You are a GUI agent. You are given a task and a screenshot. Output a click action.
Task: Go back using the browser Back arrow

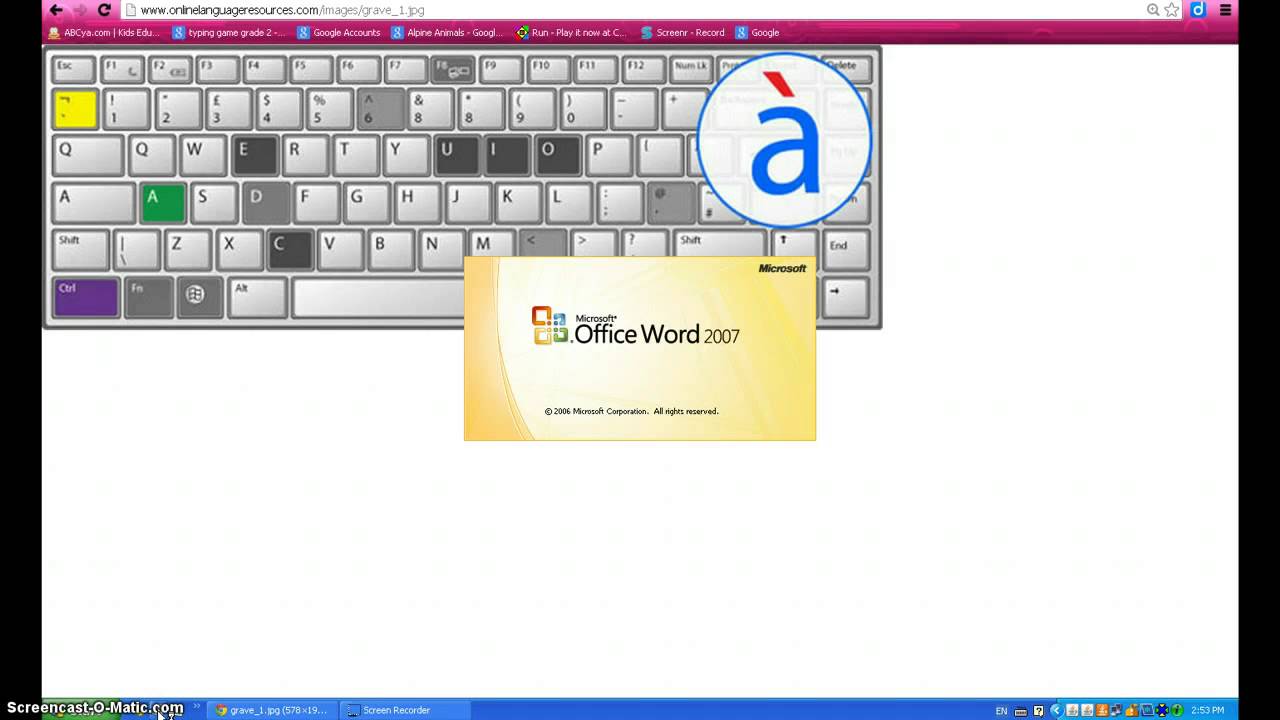(x=56, y=10)
